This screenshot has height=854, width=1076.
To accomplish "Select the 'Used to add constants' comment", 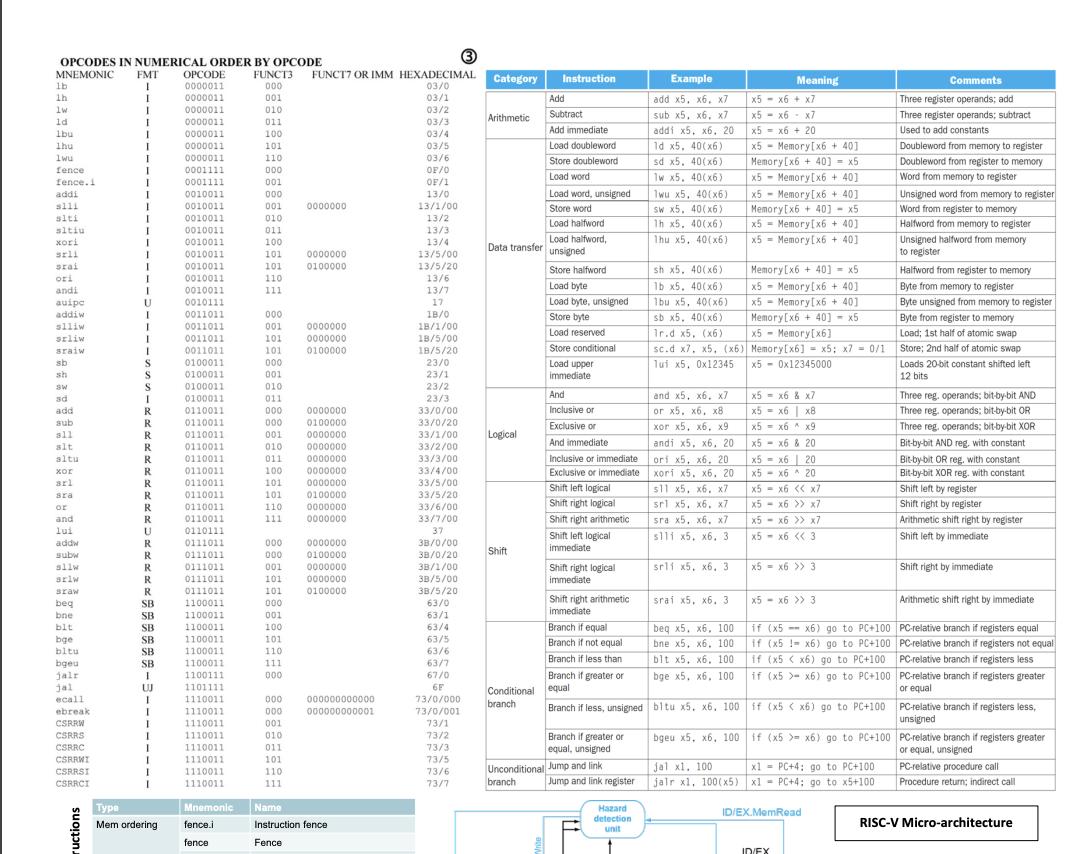I will [x=944, y=130].
